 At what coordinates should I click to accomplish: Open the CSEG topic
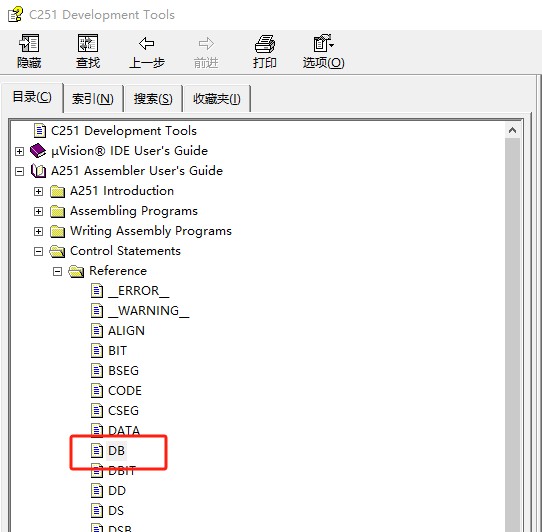[x=123, y=411]
